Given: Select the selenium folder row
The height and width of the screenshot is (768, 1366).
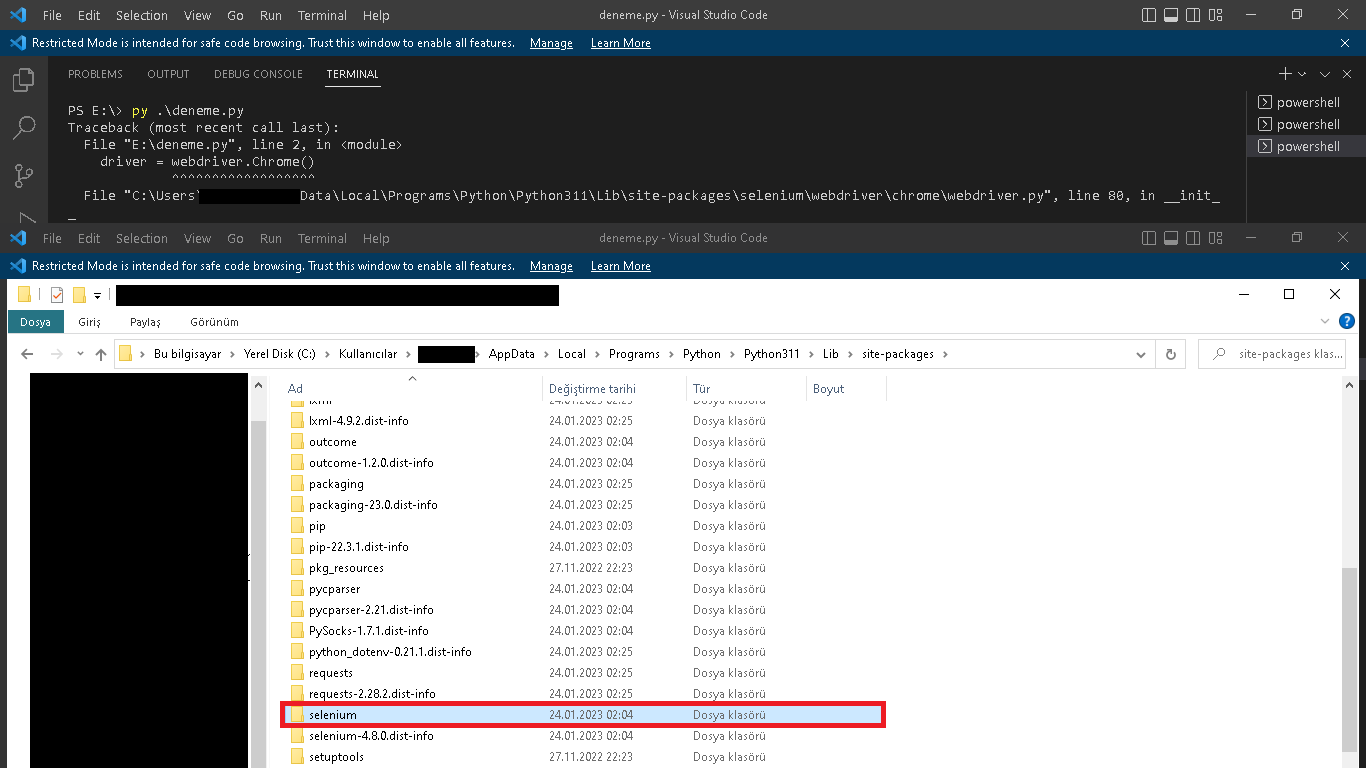Looking at the screenshot, I should click(x=582, y=715).
